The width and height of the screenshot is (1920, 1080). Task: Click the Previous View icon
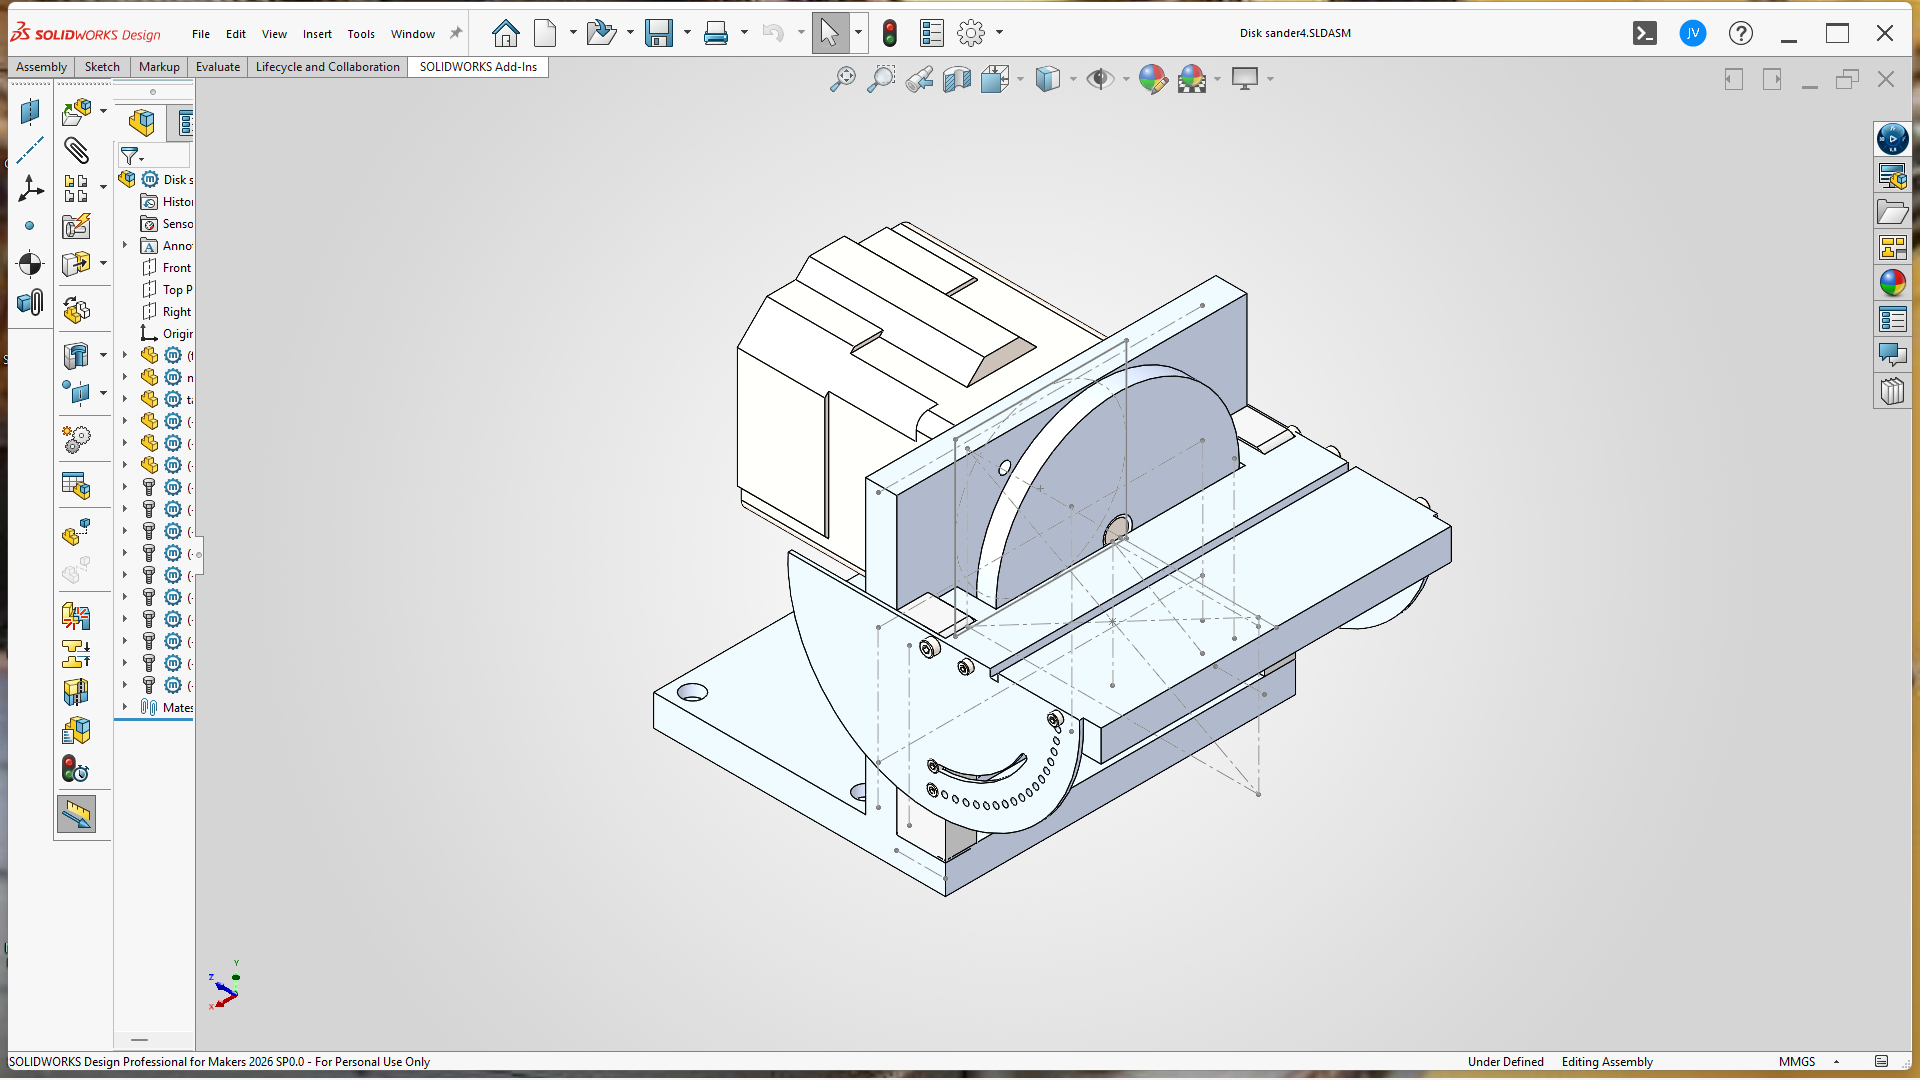point(919,79)
